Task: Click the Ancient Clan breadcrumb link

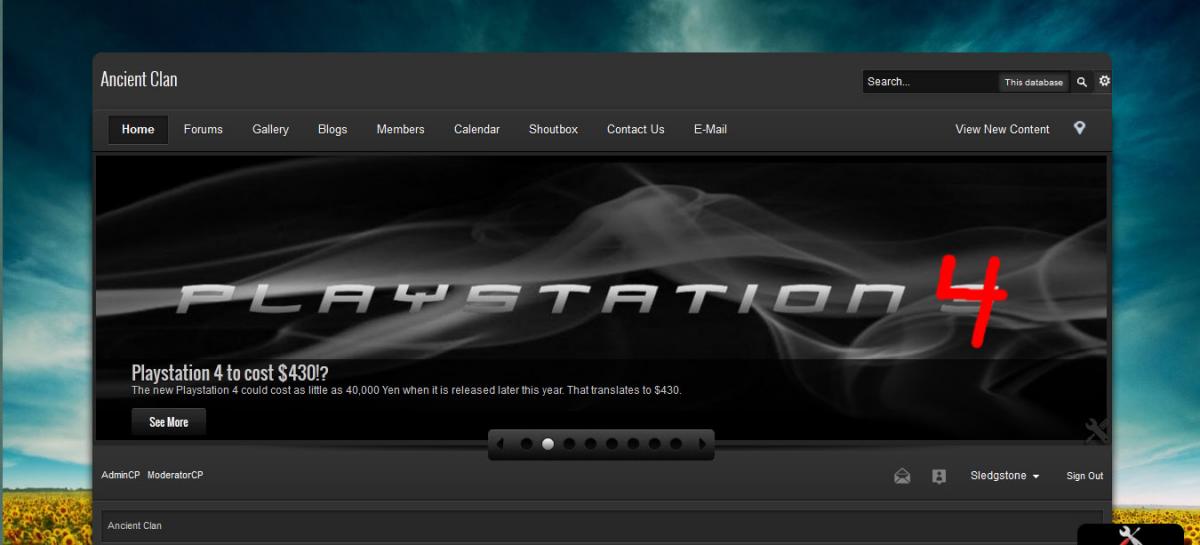Action: click(134, 525)
